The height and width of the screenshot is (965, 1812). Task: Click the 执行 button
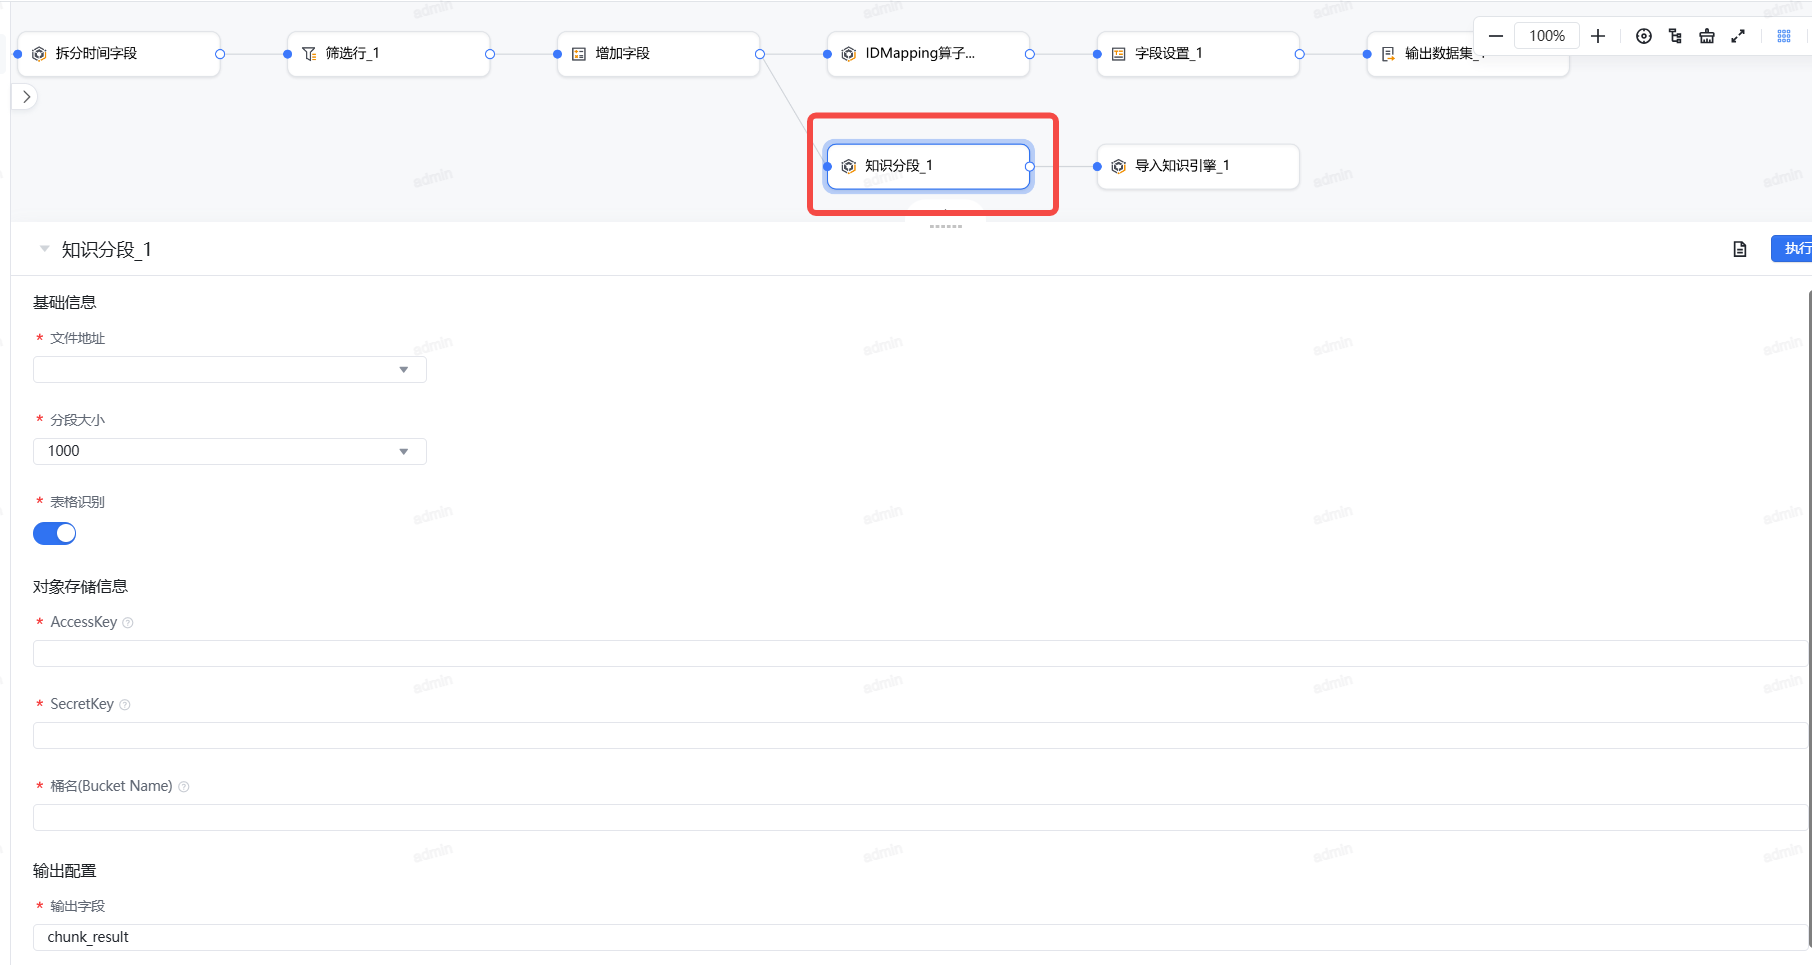1792,249
